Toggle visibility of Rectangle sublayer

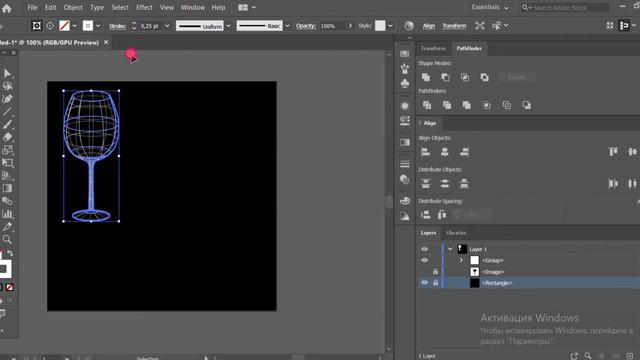[x=424, y=282]
